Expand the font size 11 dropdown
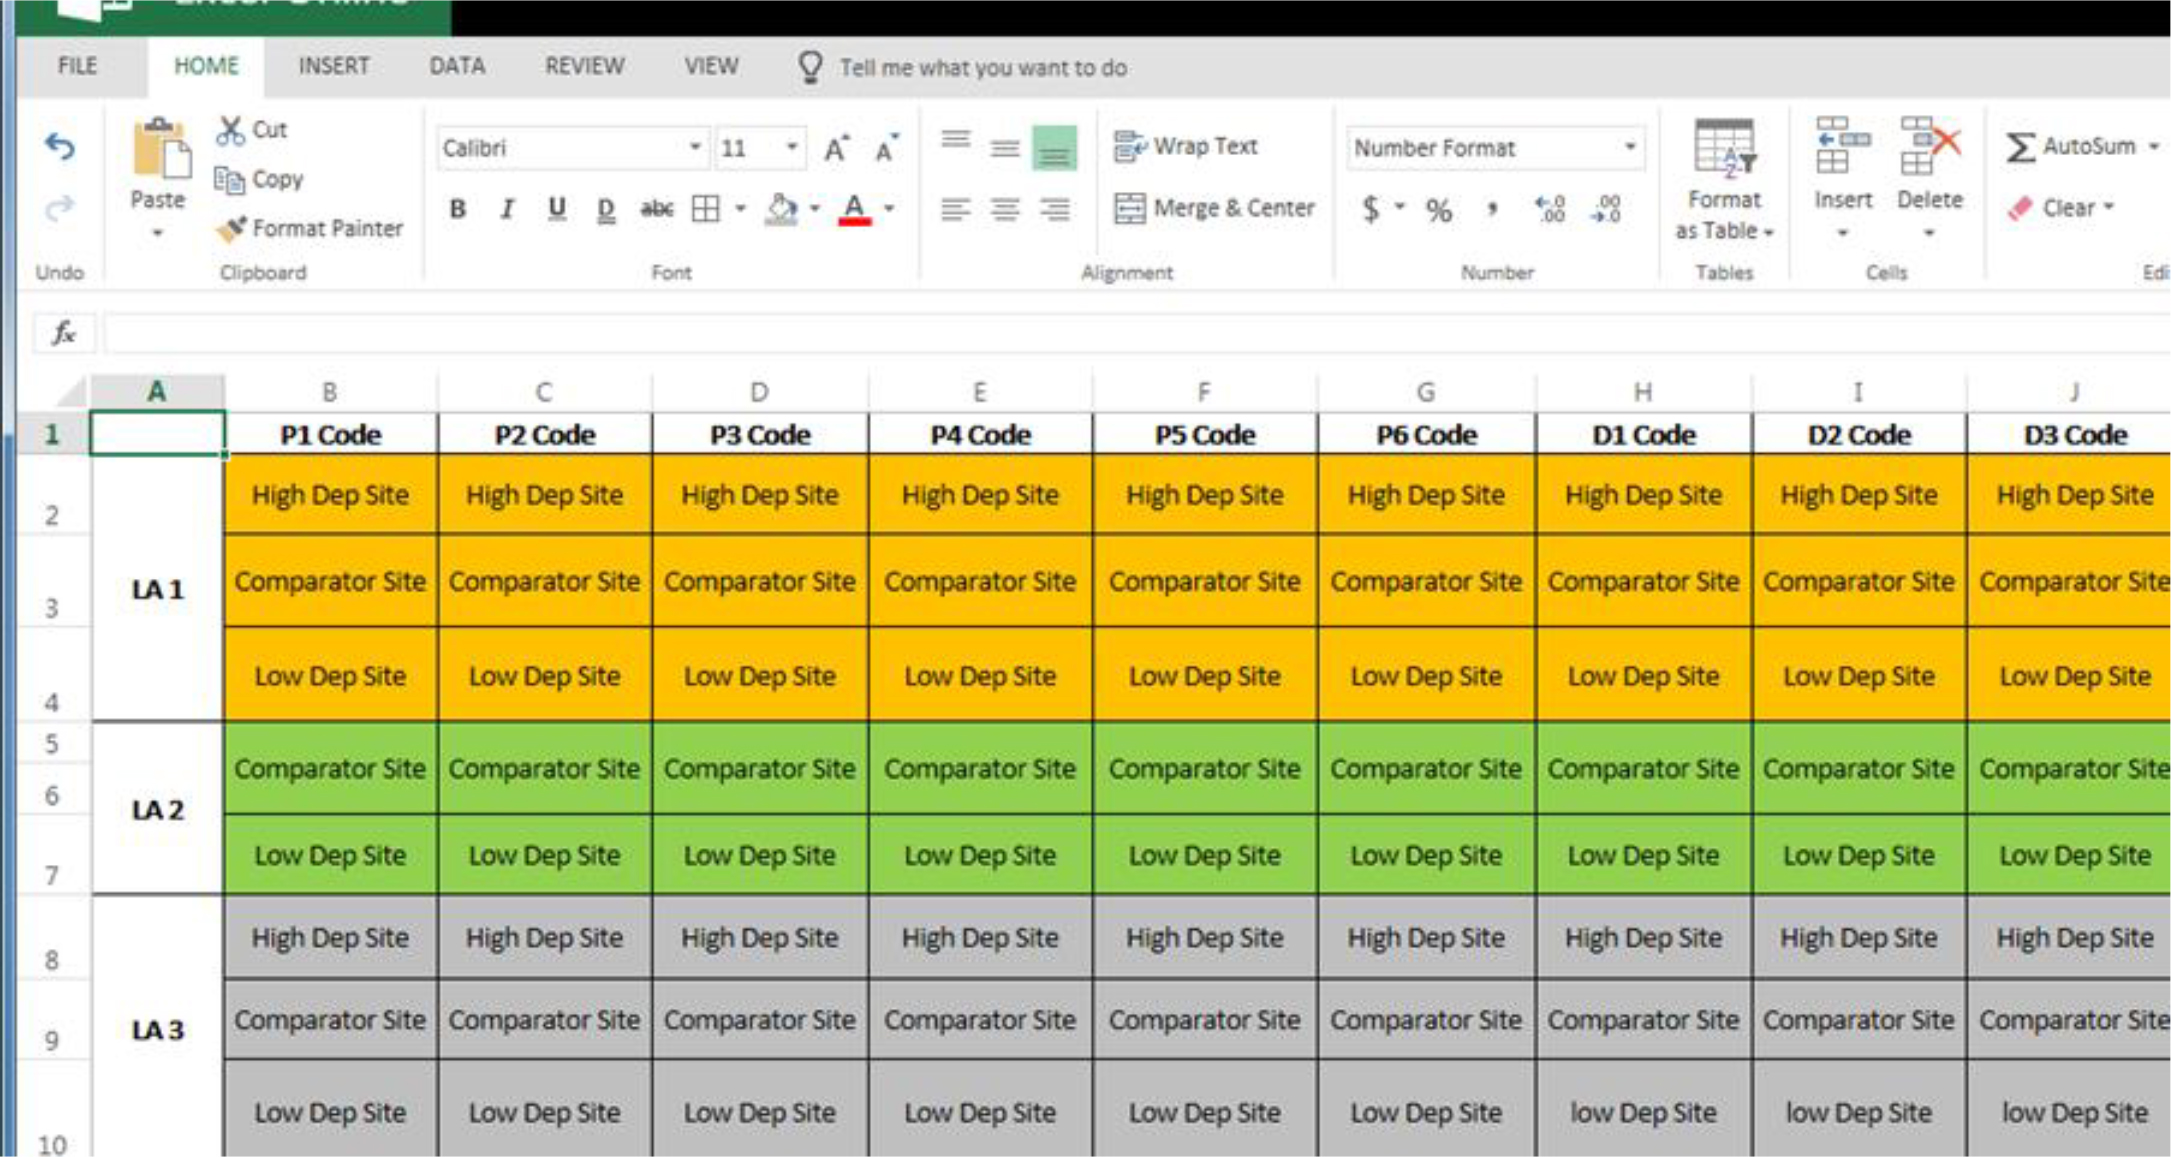2171x1157 pixels. (x=791, y=148)
